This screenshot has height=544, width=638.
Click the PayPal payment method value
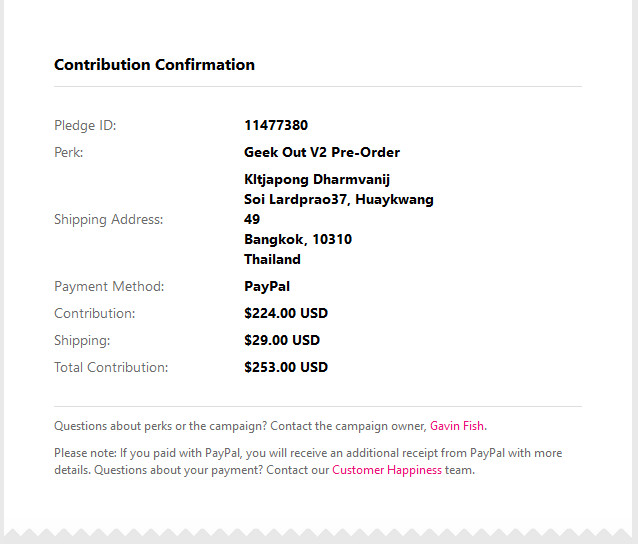coord(266,287)
